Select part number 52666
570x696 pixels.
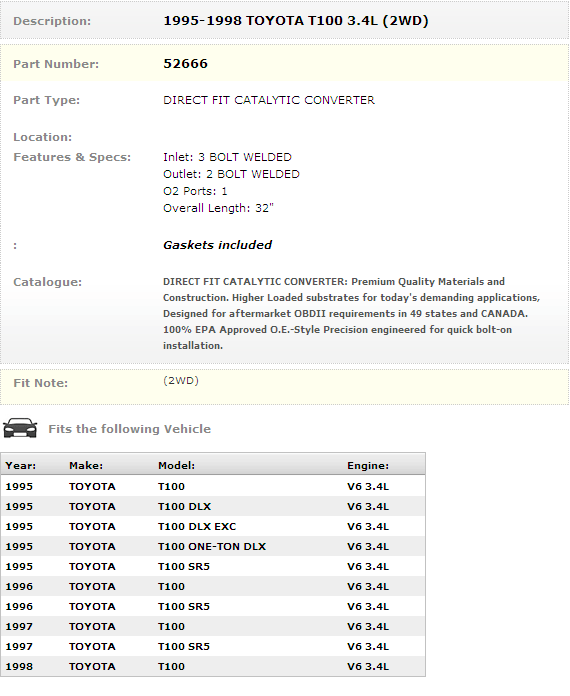coord(185,63)
